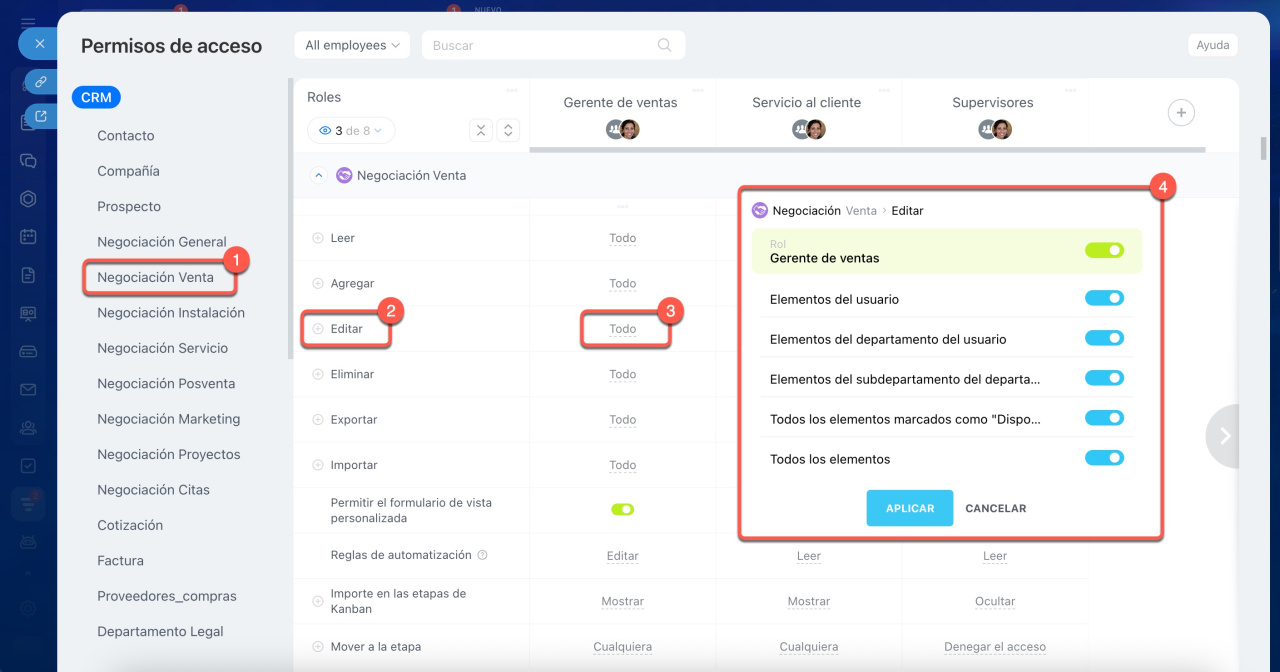1280x672 pixels.
Task: Disable the Elementos del usuario switch
Action: pos(1104,298)
